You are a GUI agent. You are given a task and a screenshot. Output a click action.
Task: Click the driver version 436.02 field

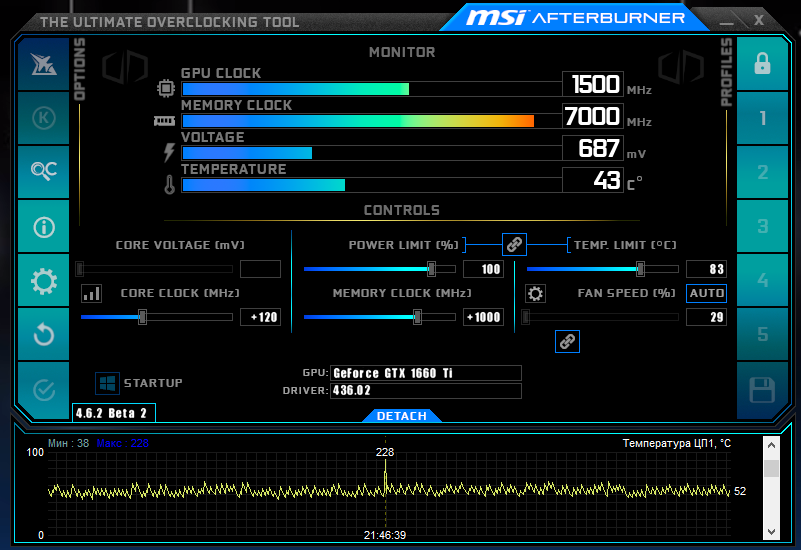(426, 391)
